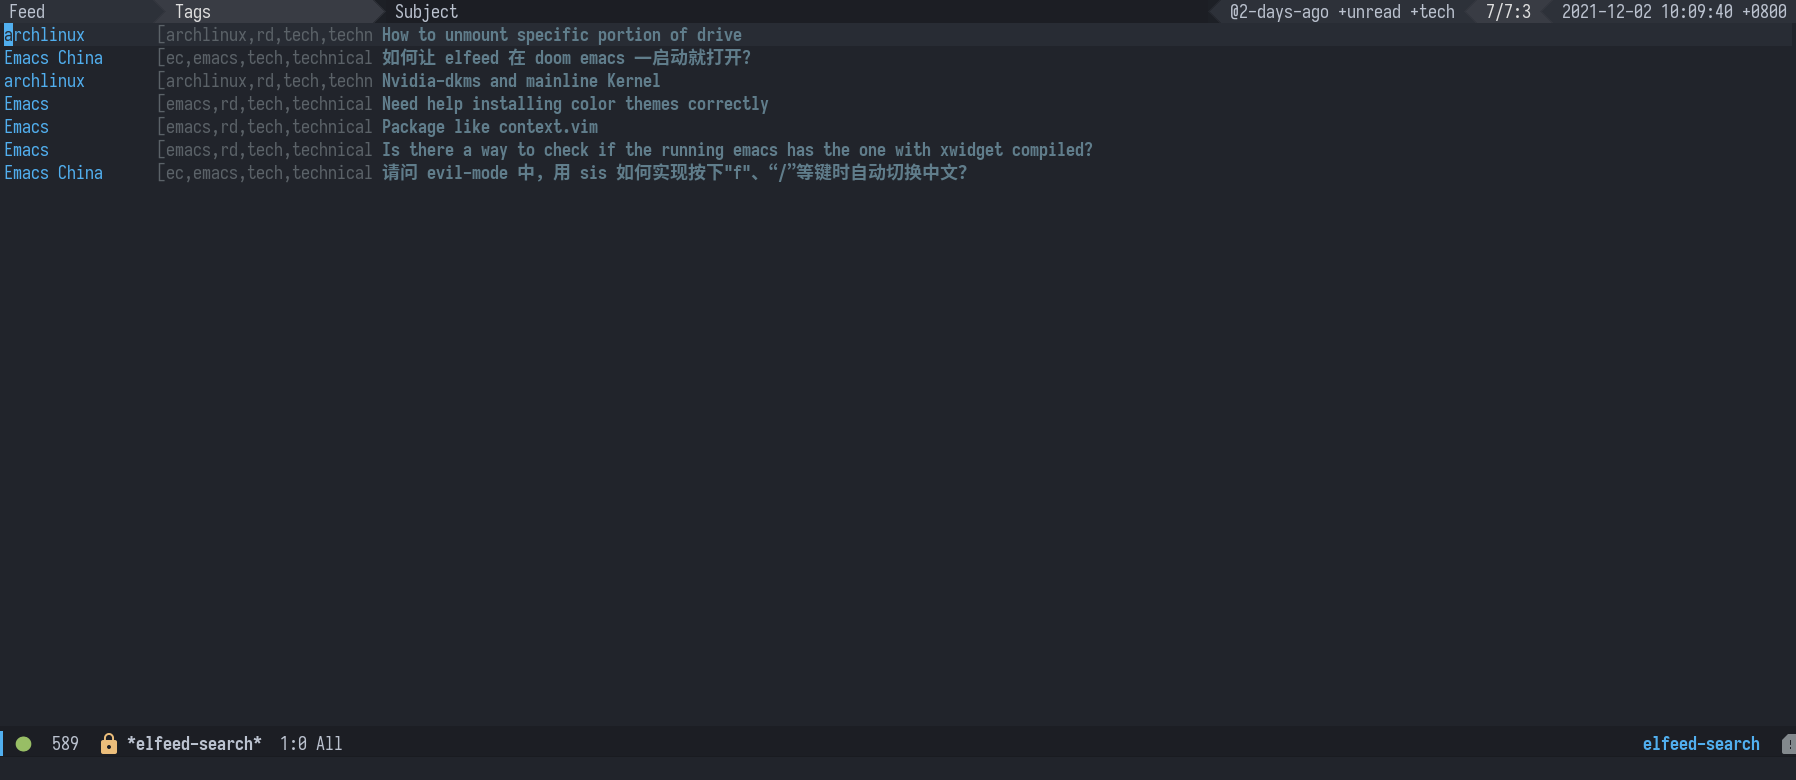Click the search filter @2-days-ago +unread +tech

[1342, 11]
